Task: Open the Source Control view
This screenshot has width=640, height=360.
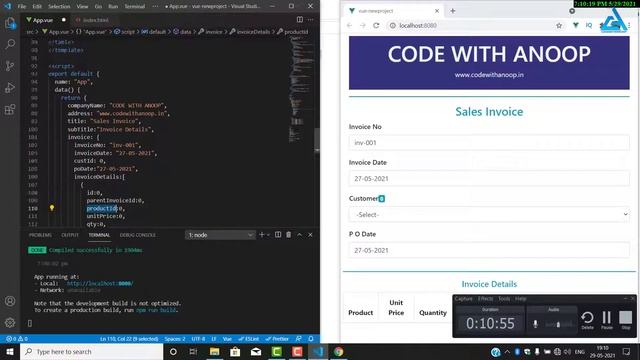Action: click(10, 66)
